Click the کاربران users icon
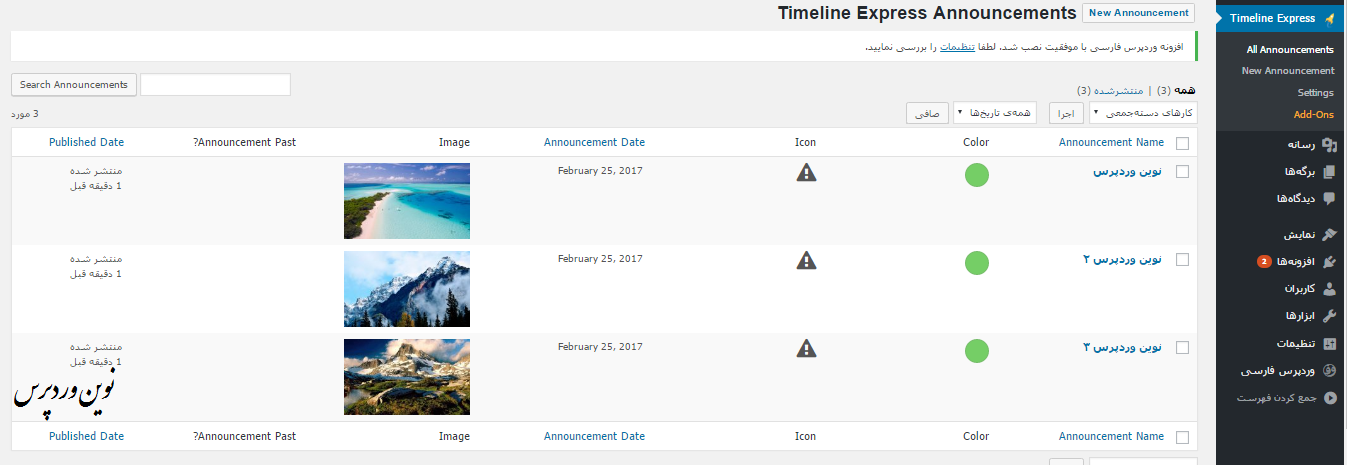The height and width of the screenshot is (465, 1347). tap(1329, 289)
